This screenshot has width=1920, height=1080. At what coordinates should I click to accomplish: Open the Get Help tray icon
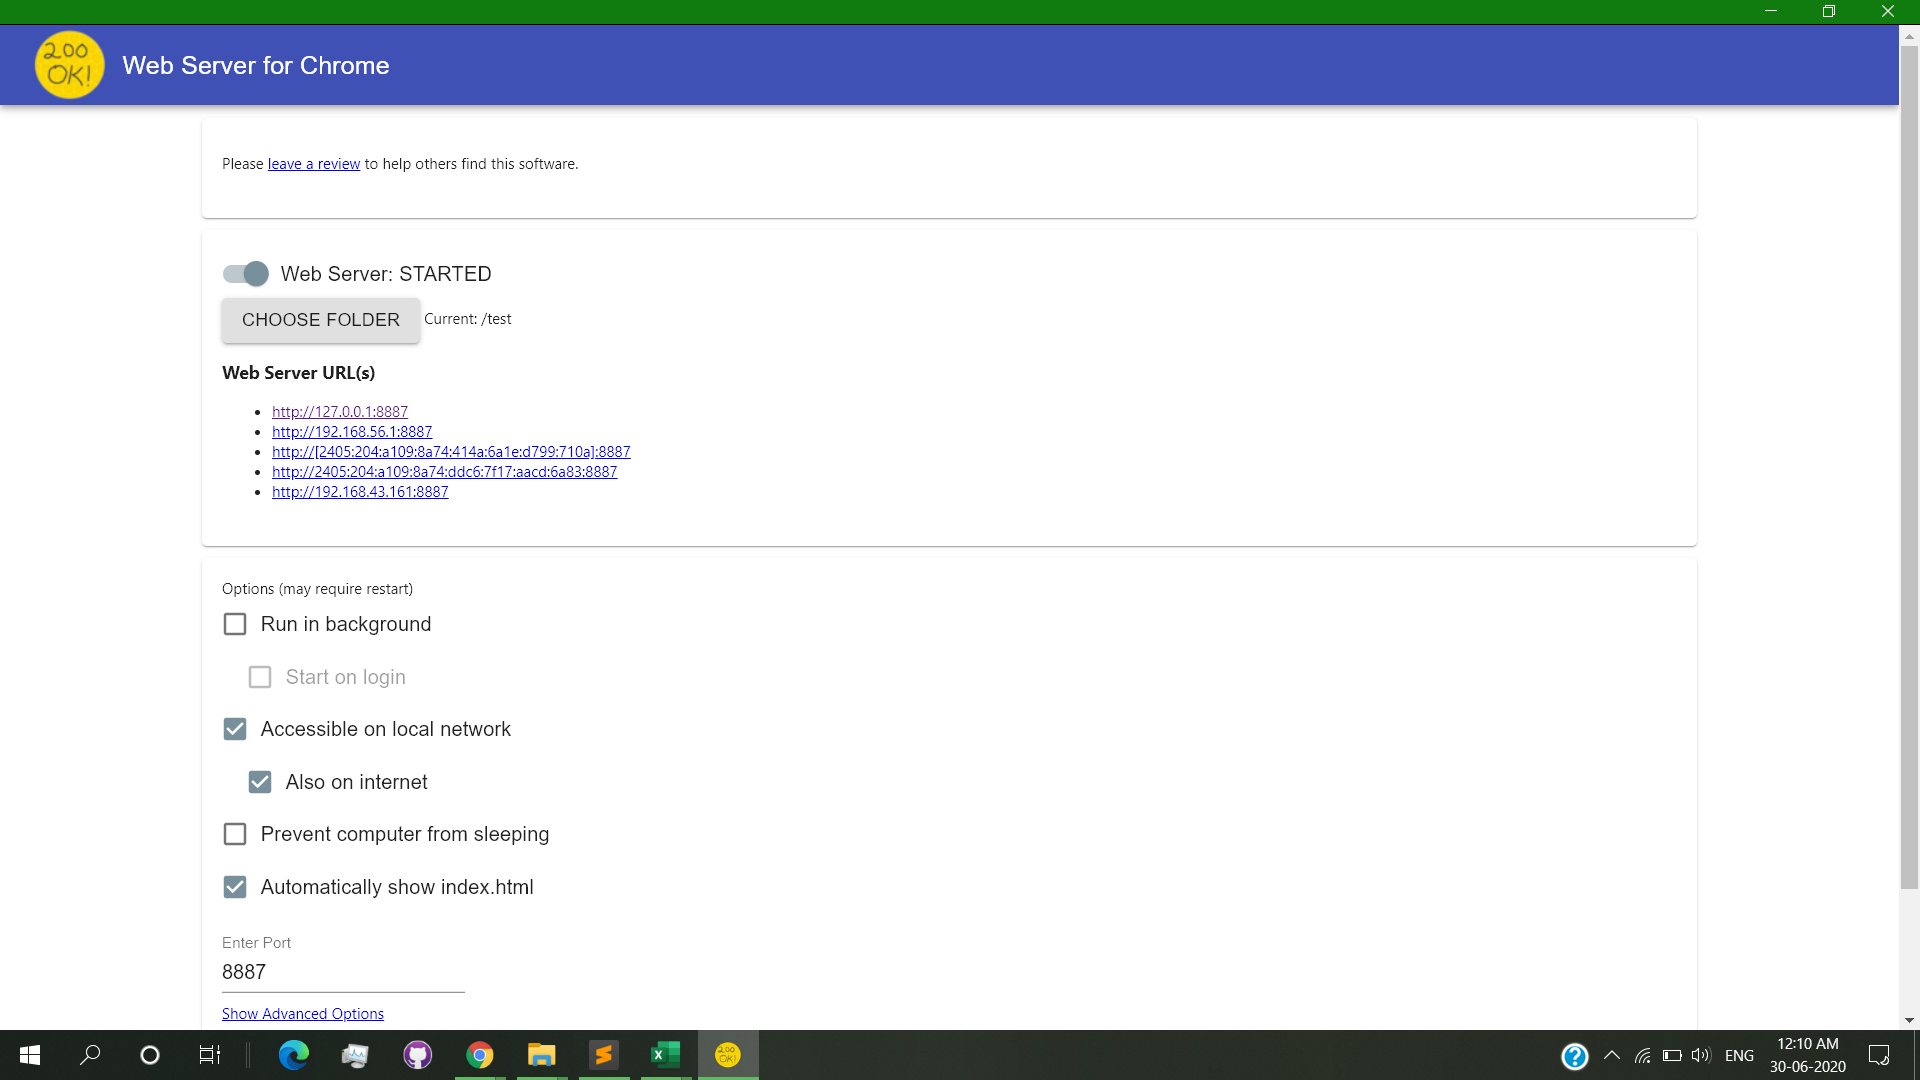point(1574,1056)
